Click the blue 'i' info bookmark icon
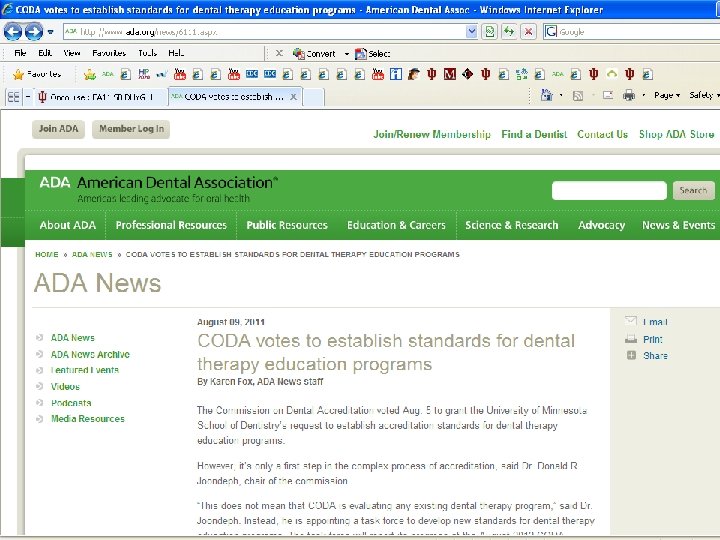This screenshot has height=540, width=720. pos(396,74)
